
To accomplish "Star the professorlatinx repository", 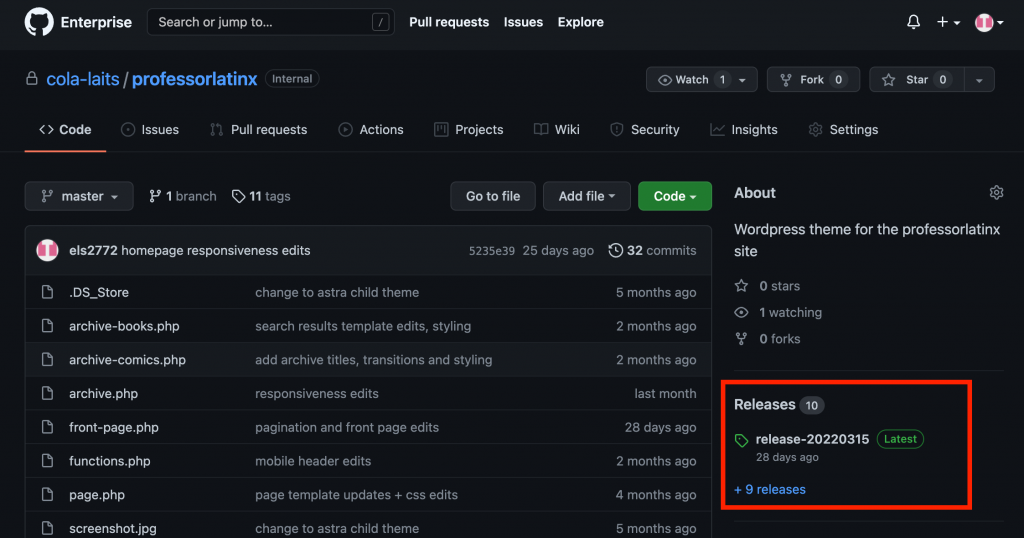I will (x=916, y=80).
